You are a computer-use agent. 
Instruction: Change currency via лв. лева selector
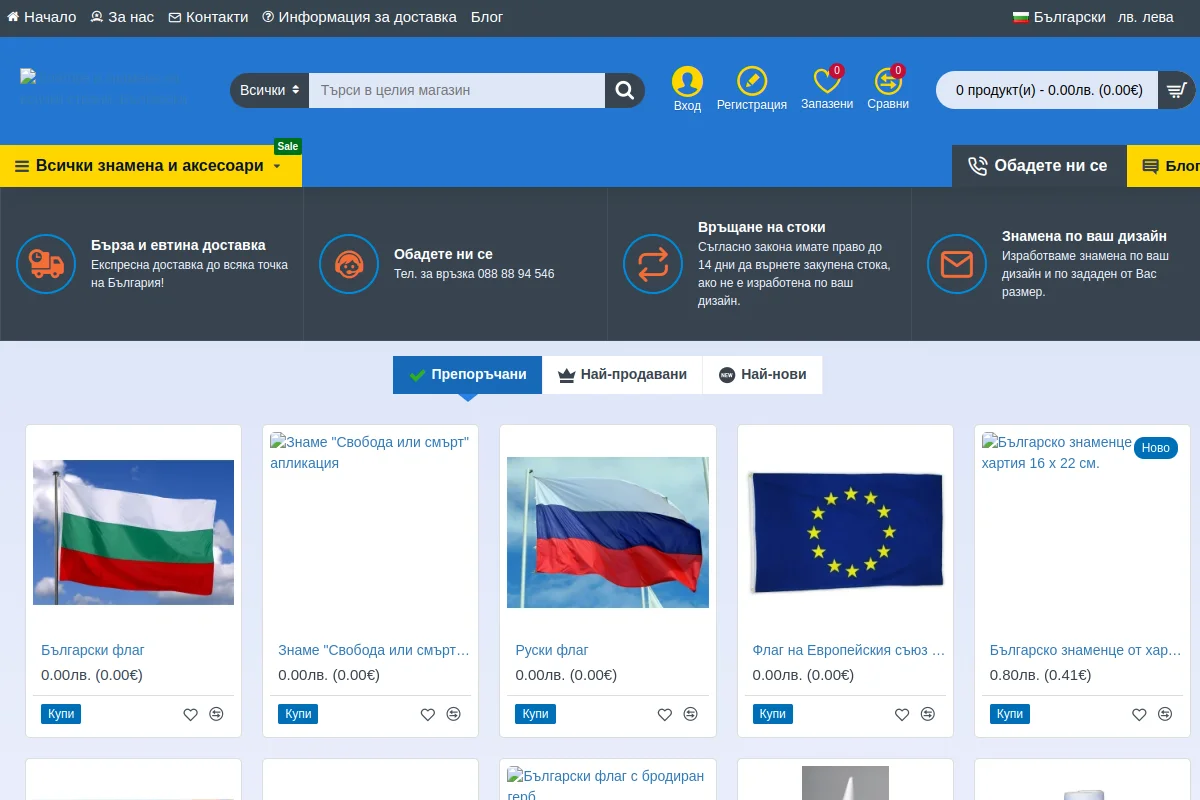[1146, 17]
